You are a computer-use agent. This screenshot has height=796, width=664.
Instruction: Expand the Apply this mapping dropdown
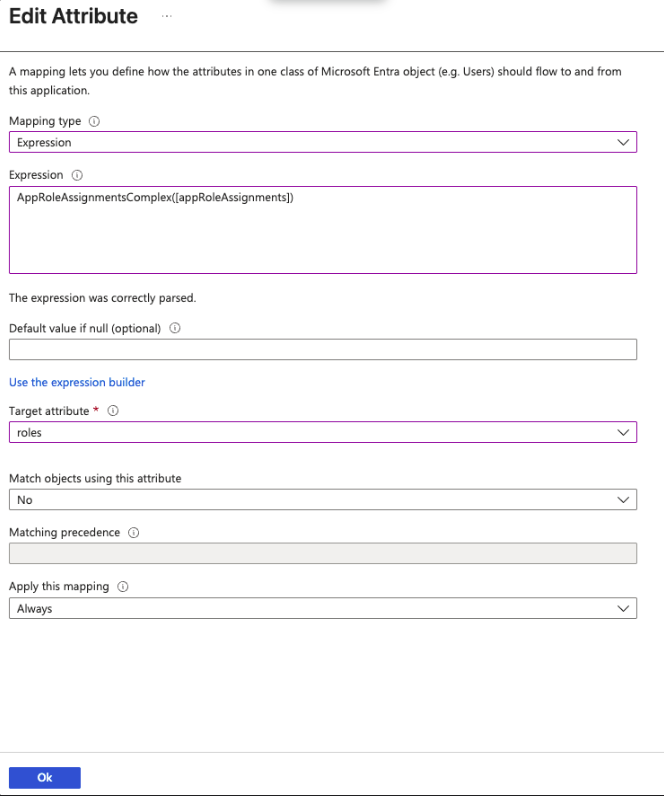point(322,608)
